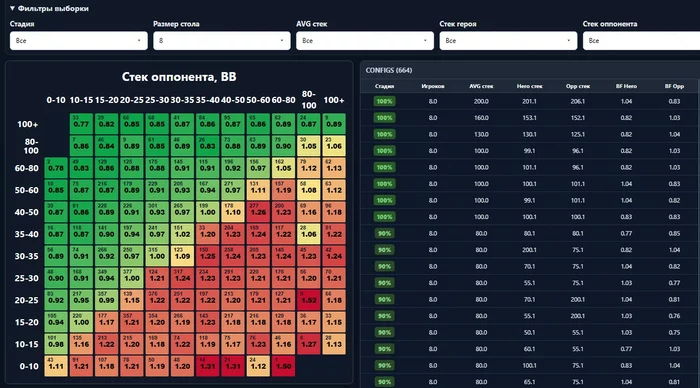Click the darkest red 1.52 heatmap cell
Viewport: 700px width, 388px height.
(x=308, y=300)
